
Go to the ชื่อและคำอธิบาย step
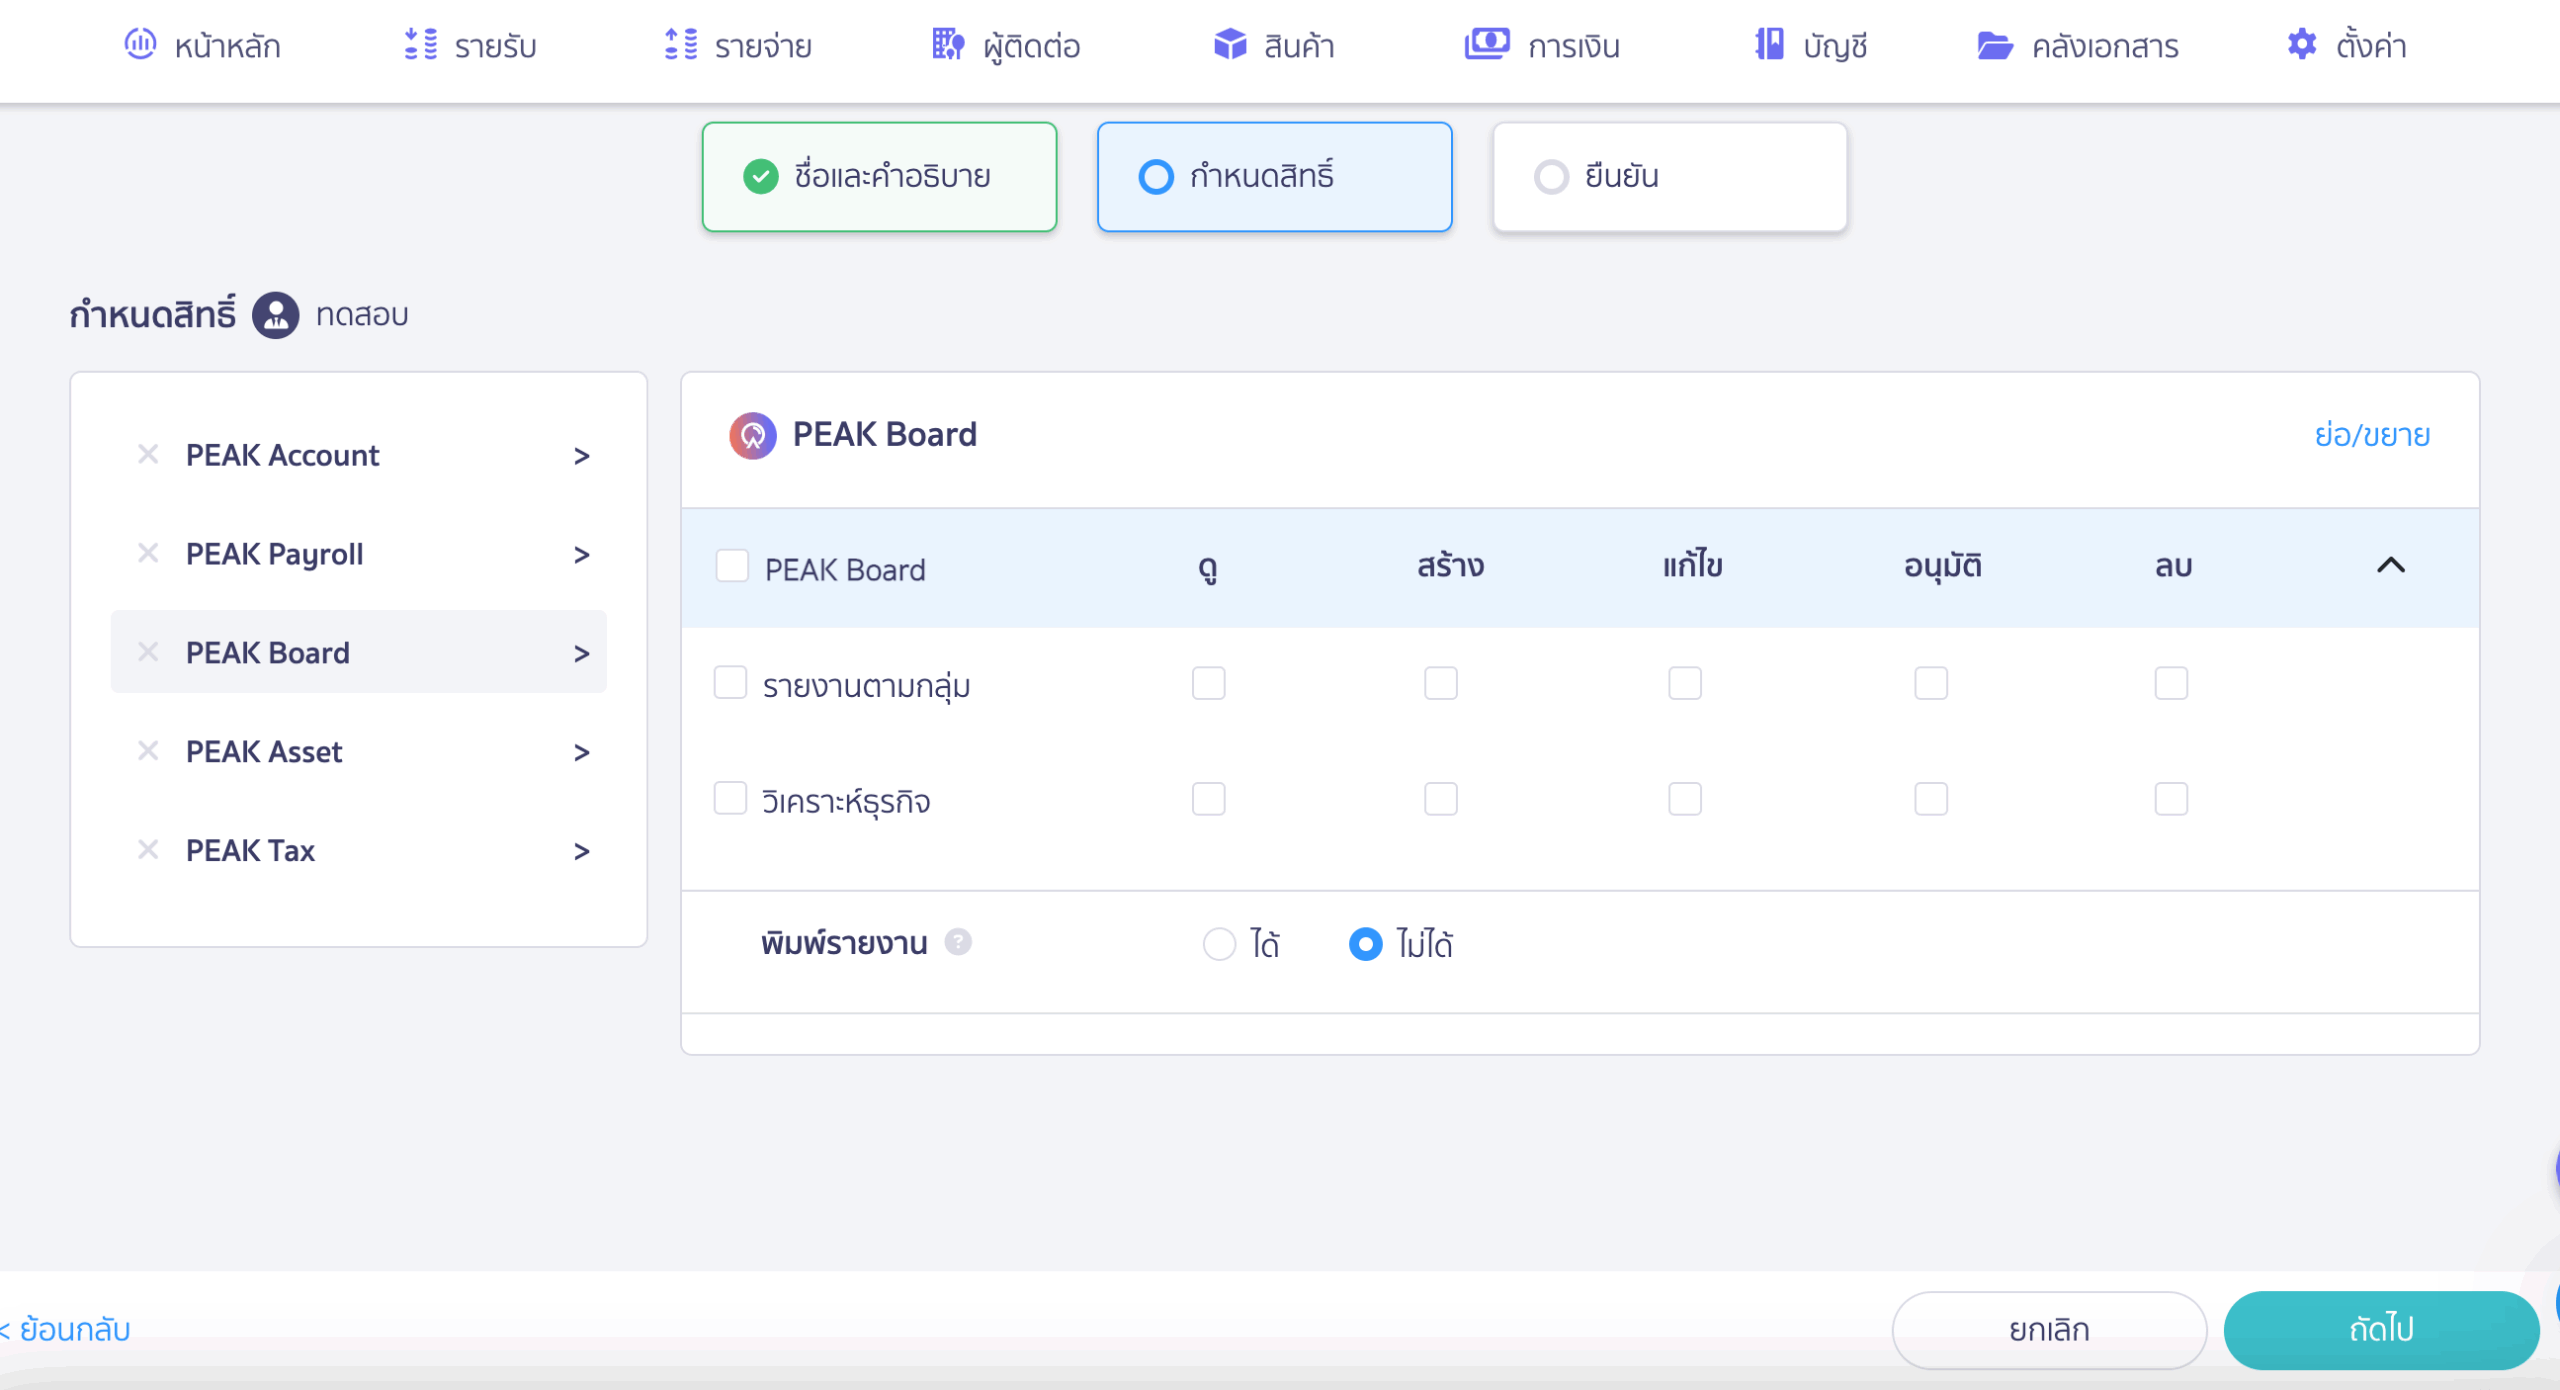pyautogui.click(x=879, y=177)
